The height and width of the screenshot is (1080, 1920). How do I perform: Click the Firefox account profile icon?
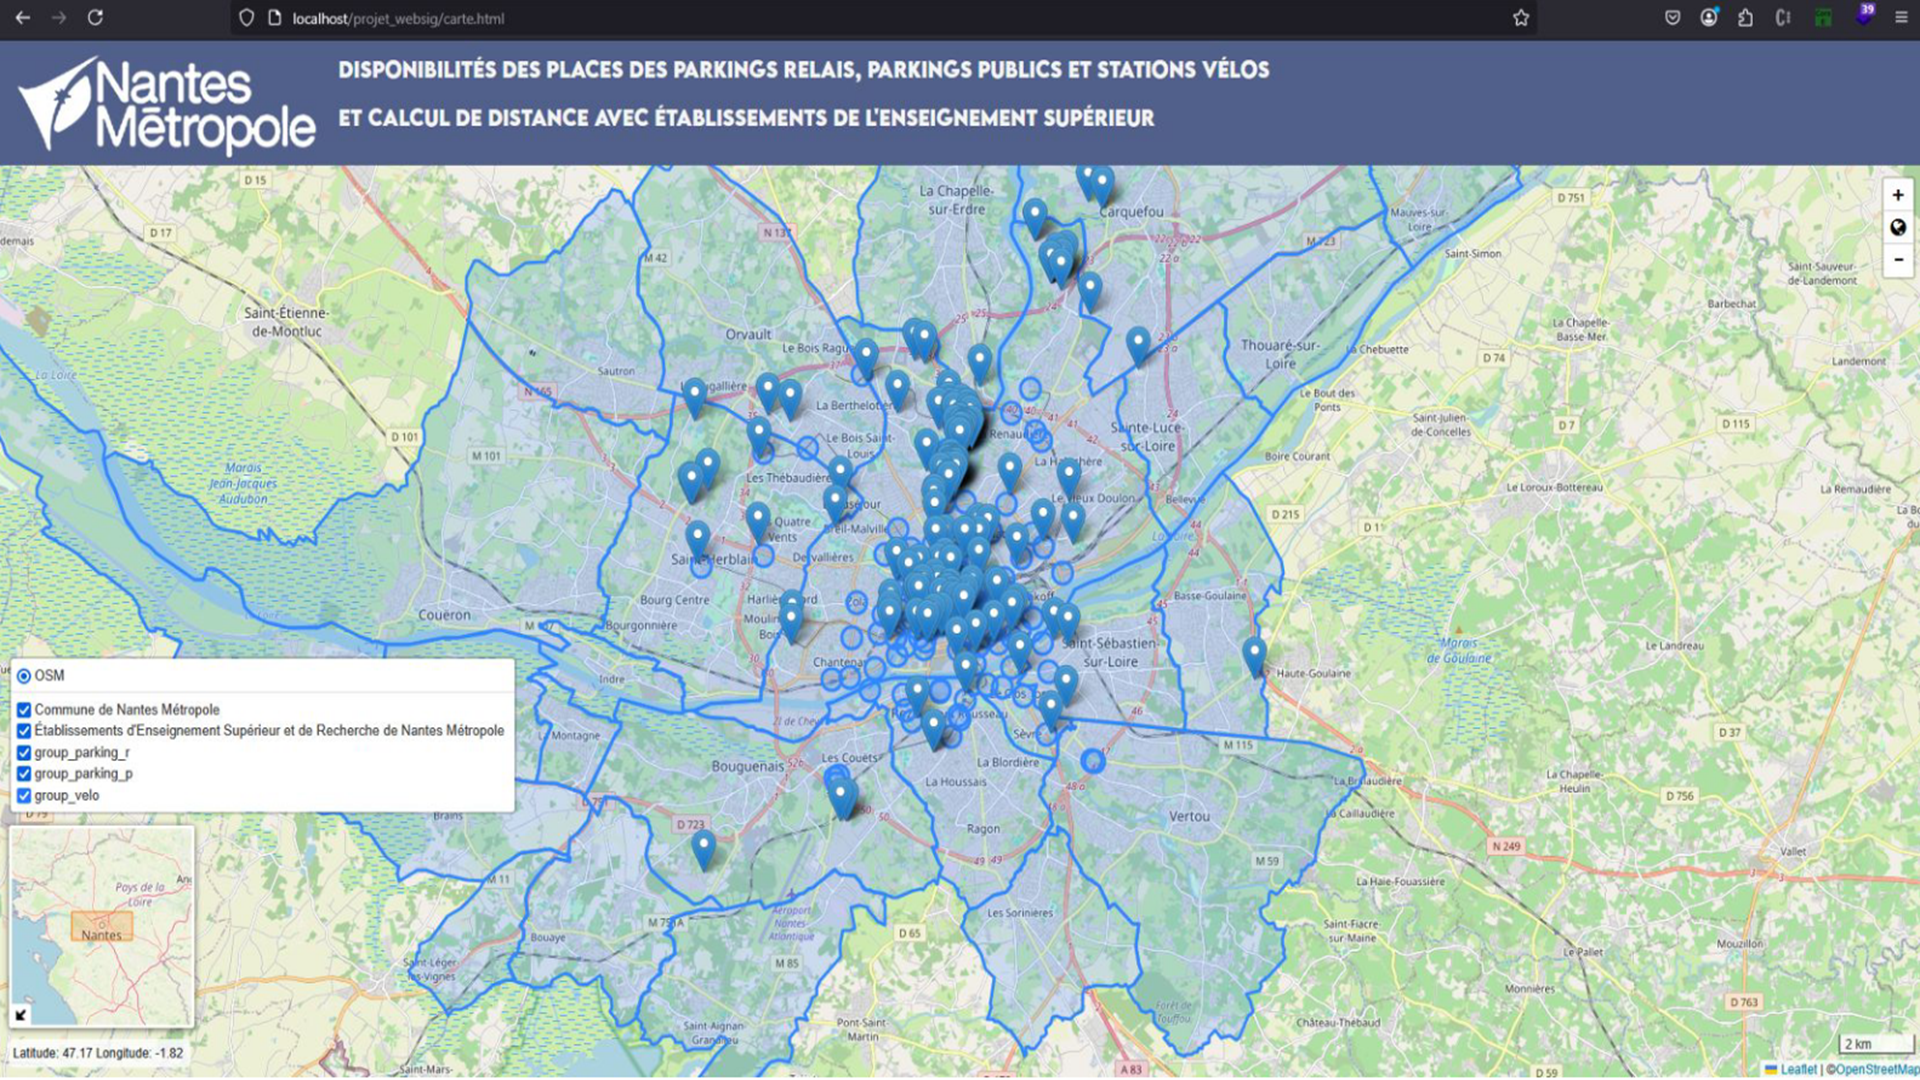pyautogui.click(x=1709, y=18)
